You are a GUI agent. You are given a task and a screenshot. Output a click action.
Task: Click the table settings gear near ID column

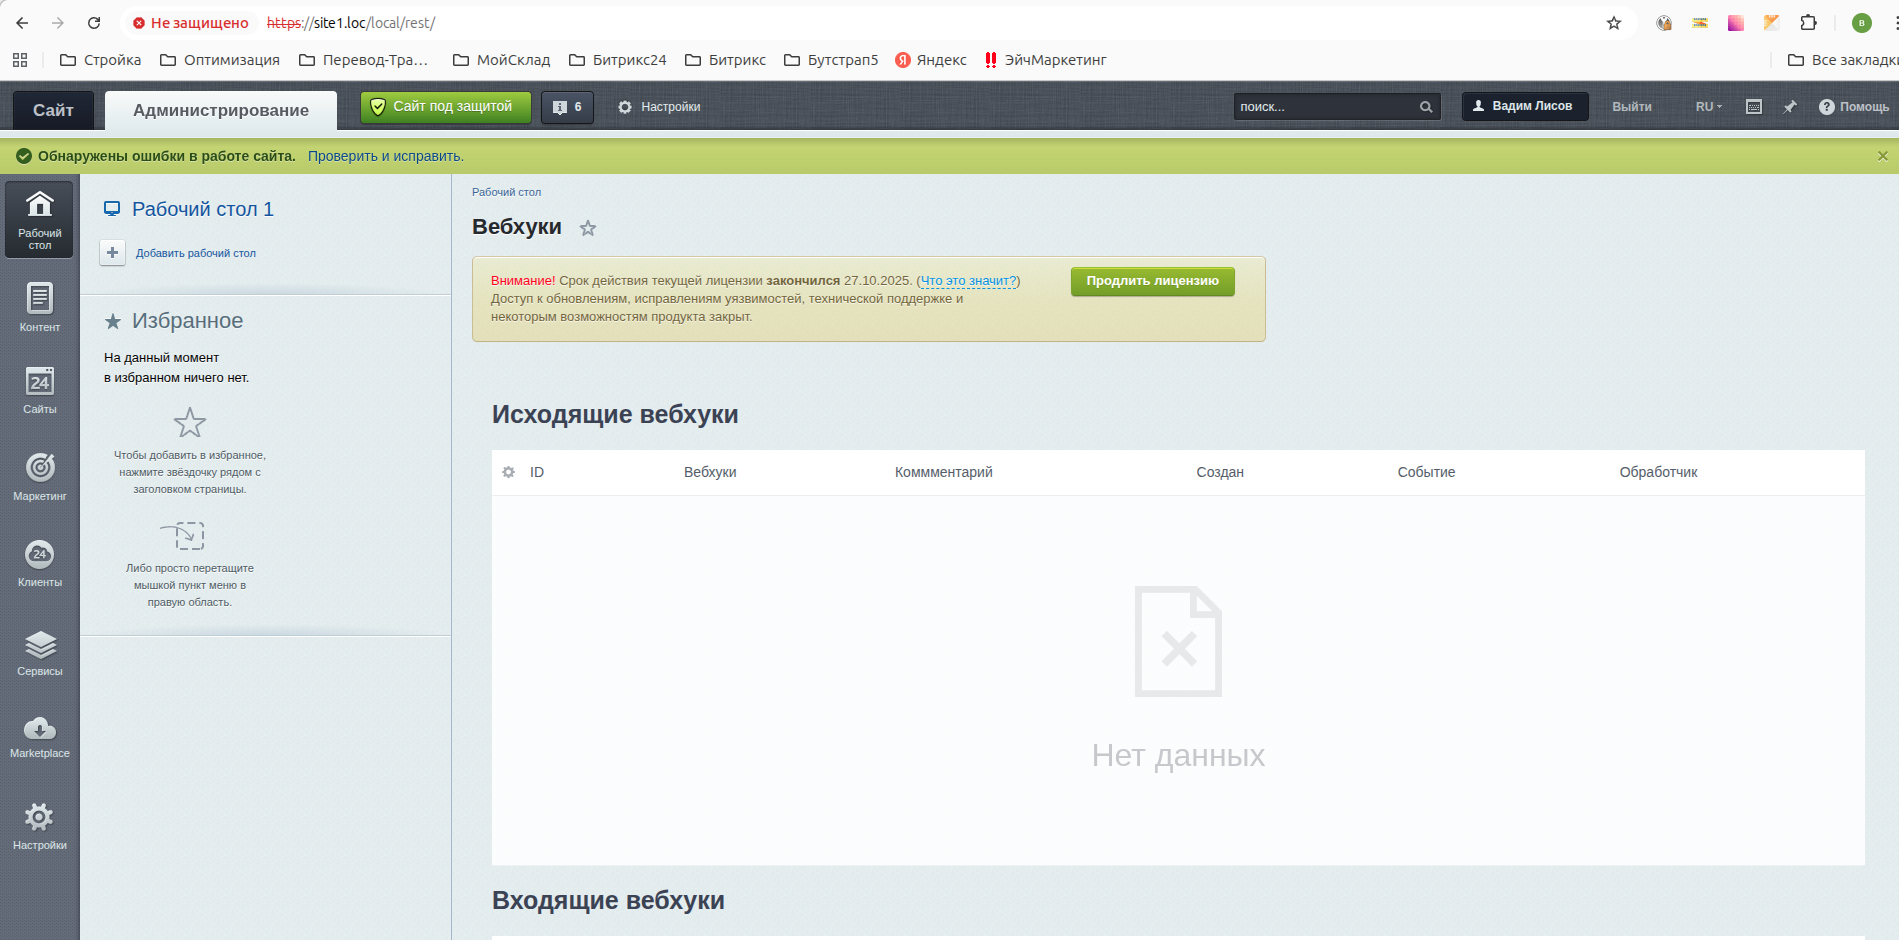[x=508, y=472]
